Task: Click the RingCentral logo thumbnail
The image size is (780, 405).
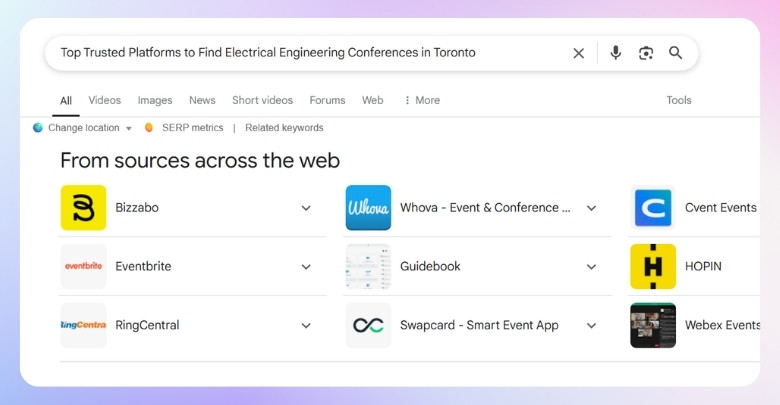Action: pyautogui.click(x=84, y=325)
